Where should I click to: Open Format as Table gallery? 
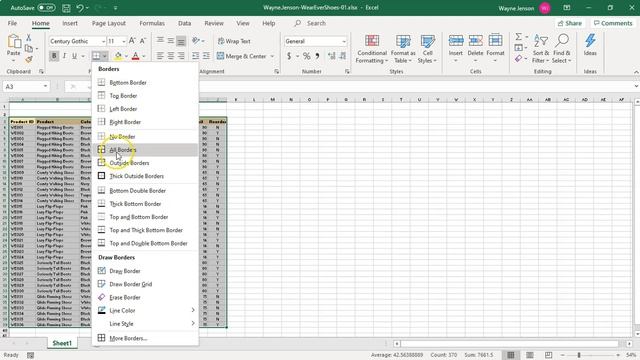(x=403, y=49)
